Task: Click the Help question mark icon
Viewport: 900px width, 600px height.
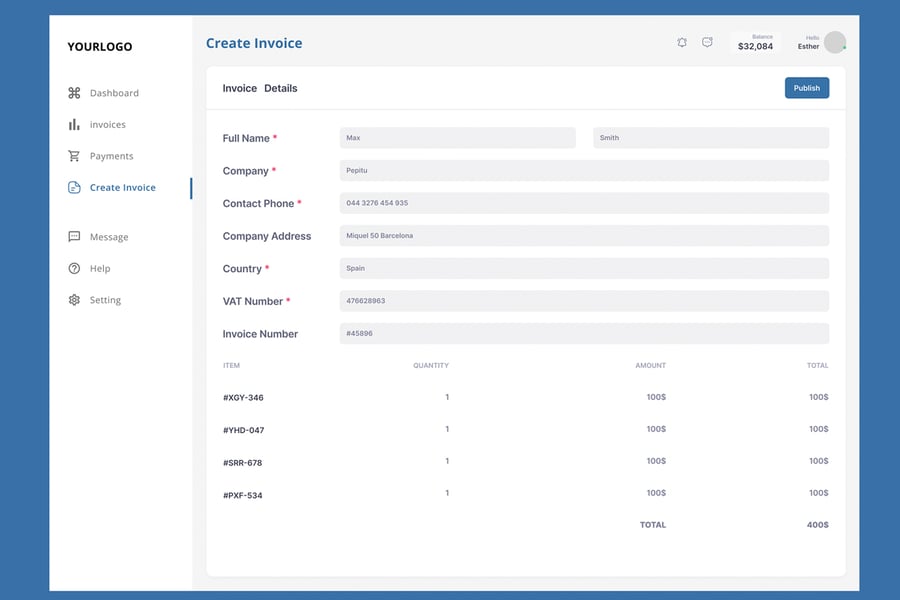Action: tap(74, 269)
